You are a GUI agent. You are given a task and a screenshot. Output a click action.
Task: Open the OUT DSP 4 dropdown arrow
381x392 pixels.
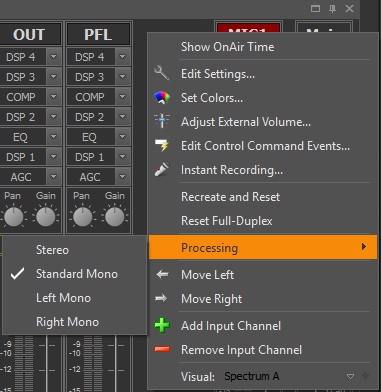54,57
